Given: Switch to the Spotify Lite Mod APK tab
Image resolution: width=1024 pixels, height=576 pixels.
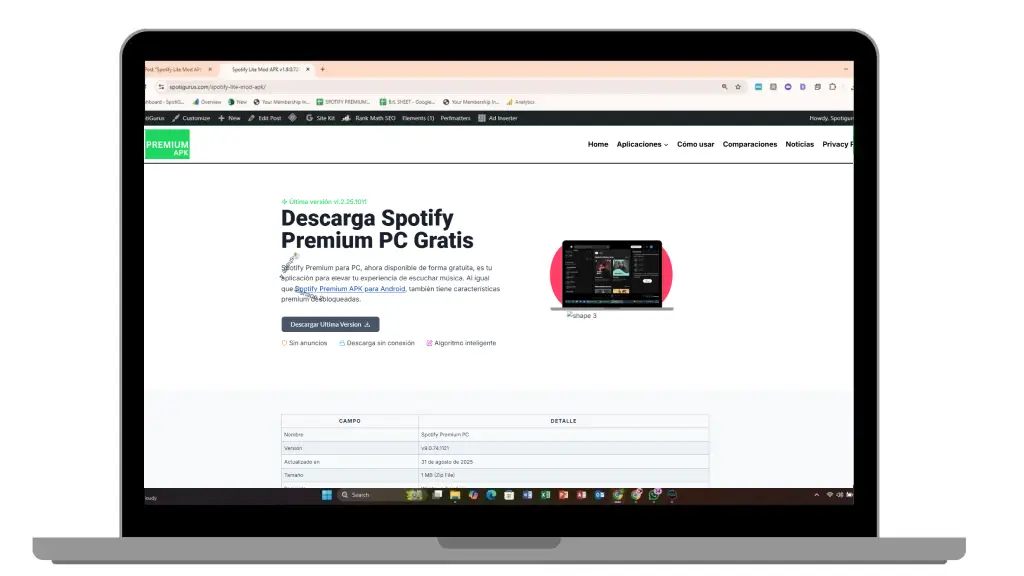Looking at the screenshot, I should click(267, 69).
